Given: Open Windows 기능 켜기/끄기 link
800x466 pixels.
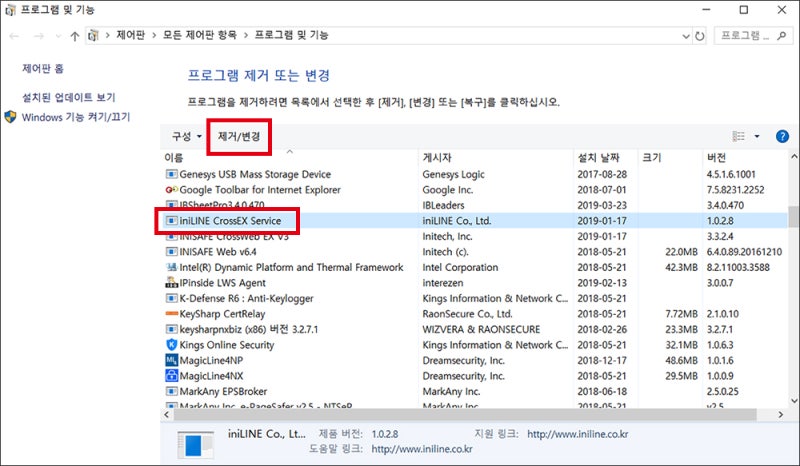Looking at the screenshot, I should (x=76, y=117).
